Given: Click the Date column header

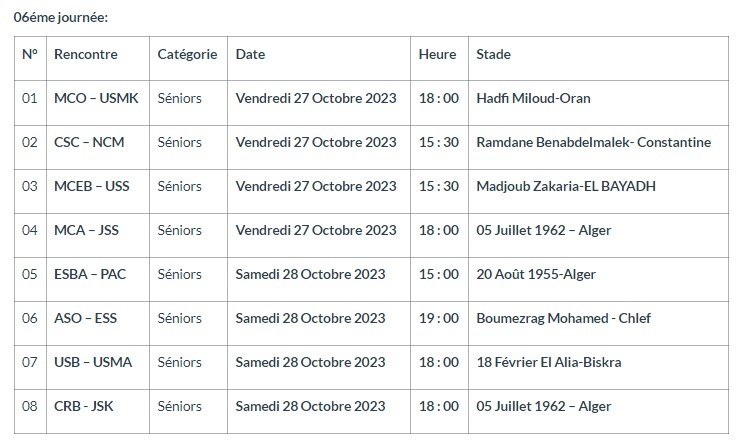Looking at the screenshot, I should pos(250,55).
